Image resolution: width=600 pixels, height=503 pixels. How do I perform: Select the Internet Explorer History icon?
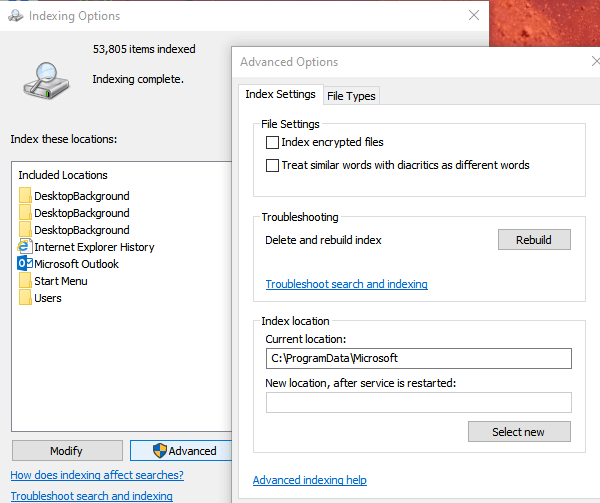pos(24,247)
